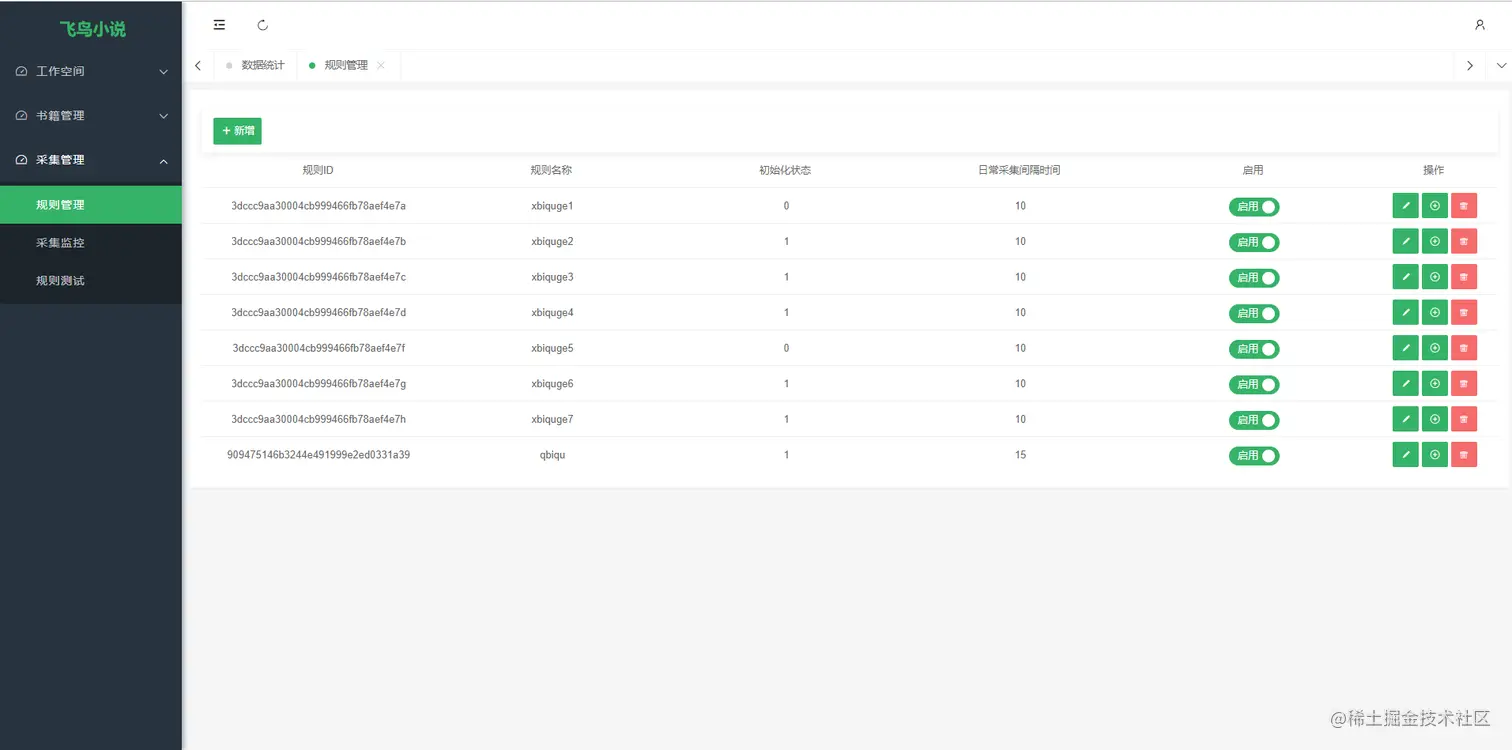
Task: Click the plus-circle icon for xbiquge4
Action: pos(1435,312)
